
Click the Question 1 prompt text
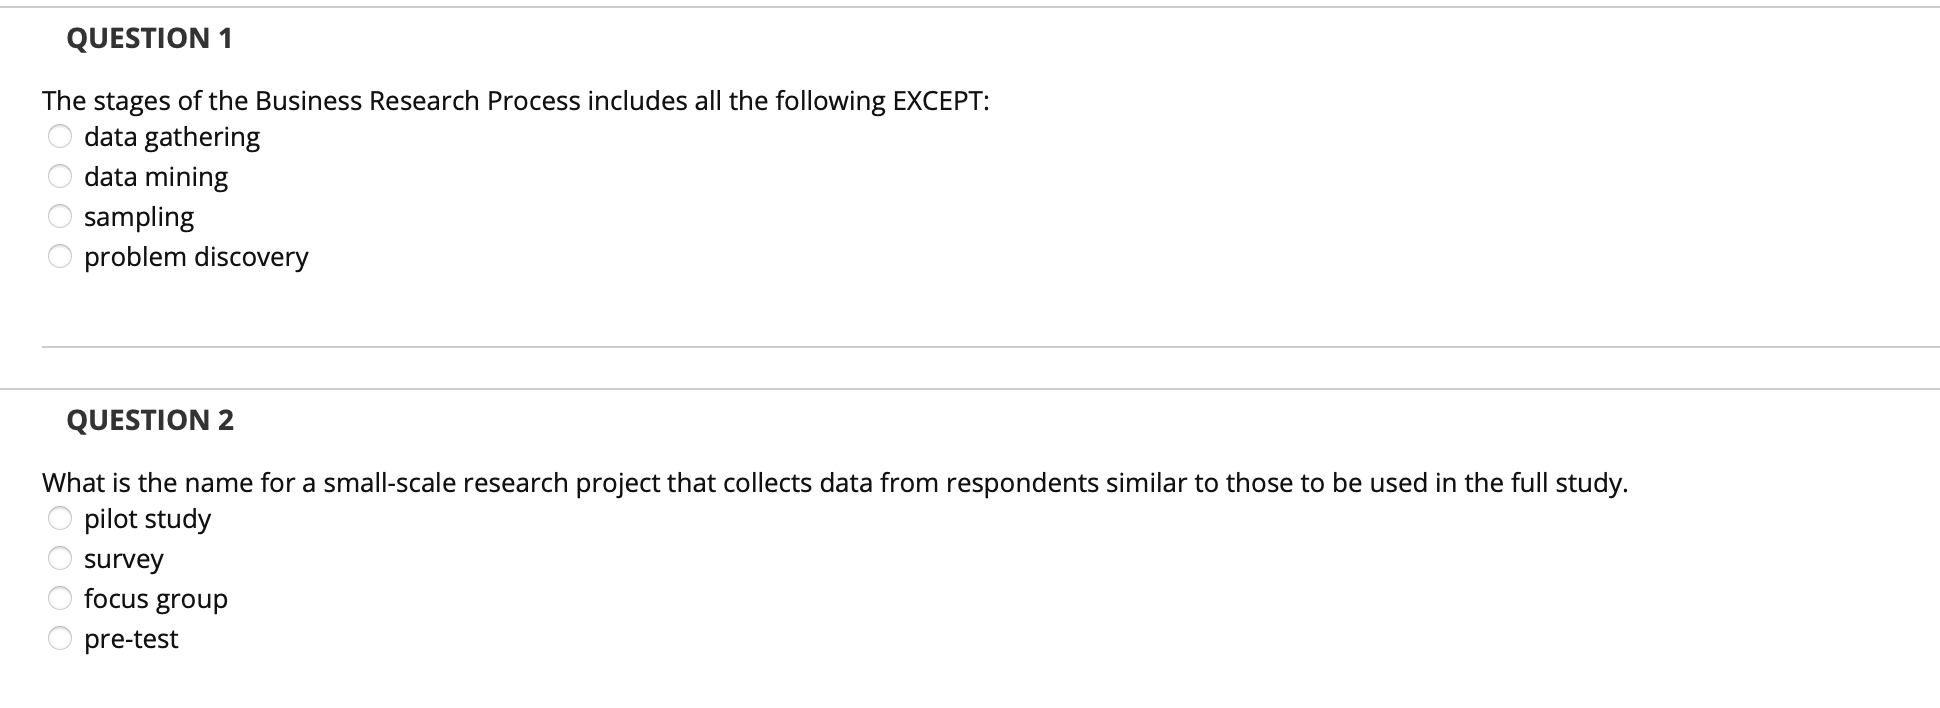point(515,99)
